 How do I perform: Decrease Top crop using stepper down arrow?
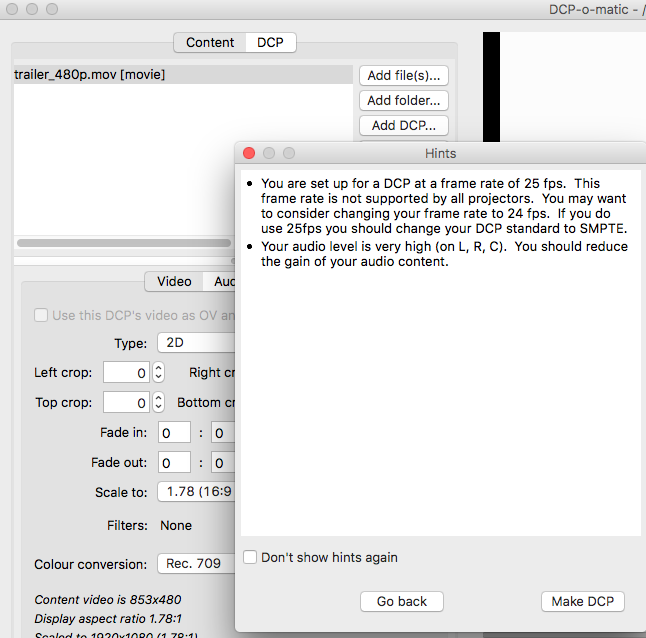[158, 408]
